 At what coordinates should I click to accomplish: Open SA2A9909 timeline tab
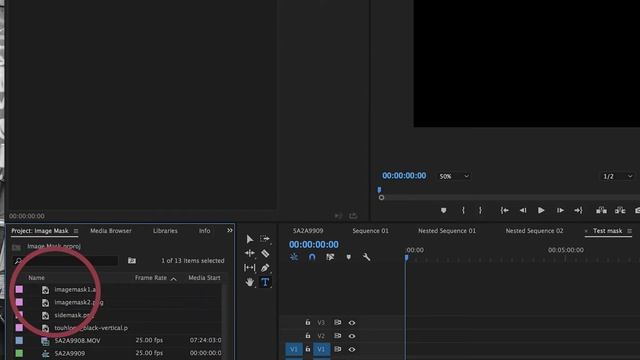308,231
